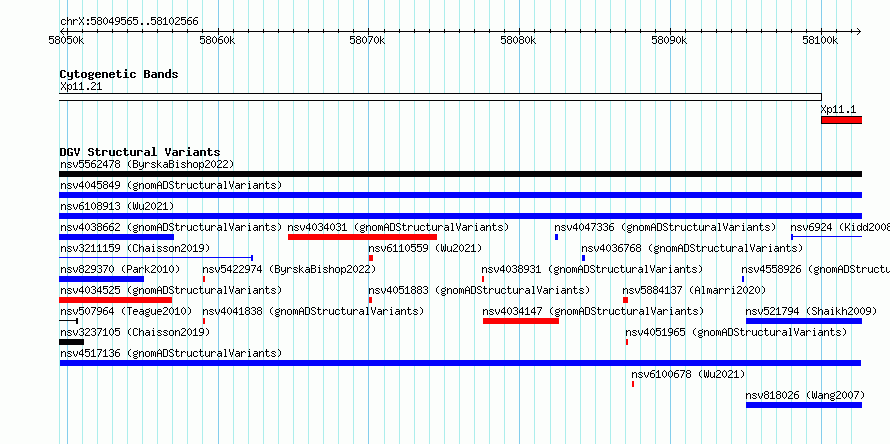Click the red nsv4034031 bar

coord(362,237)
